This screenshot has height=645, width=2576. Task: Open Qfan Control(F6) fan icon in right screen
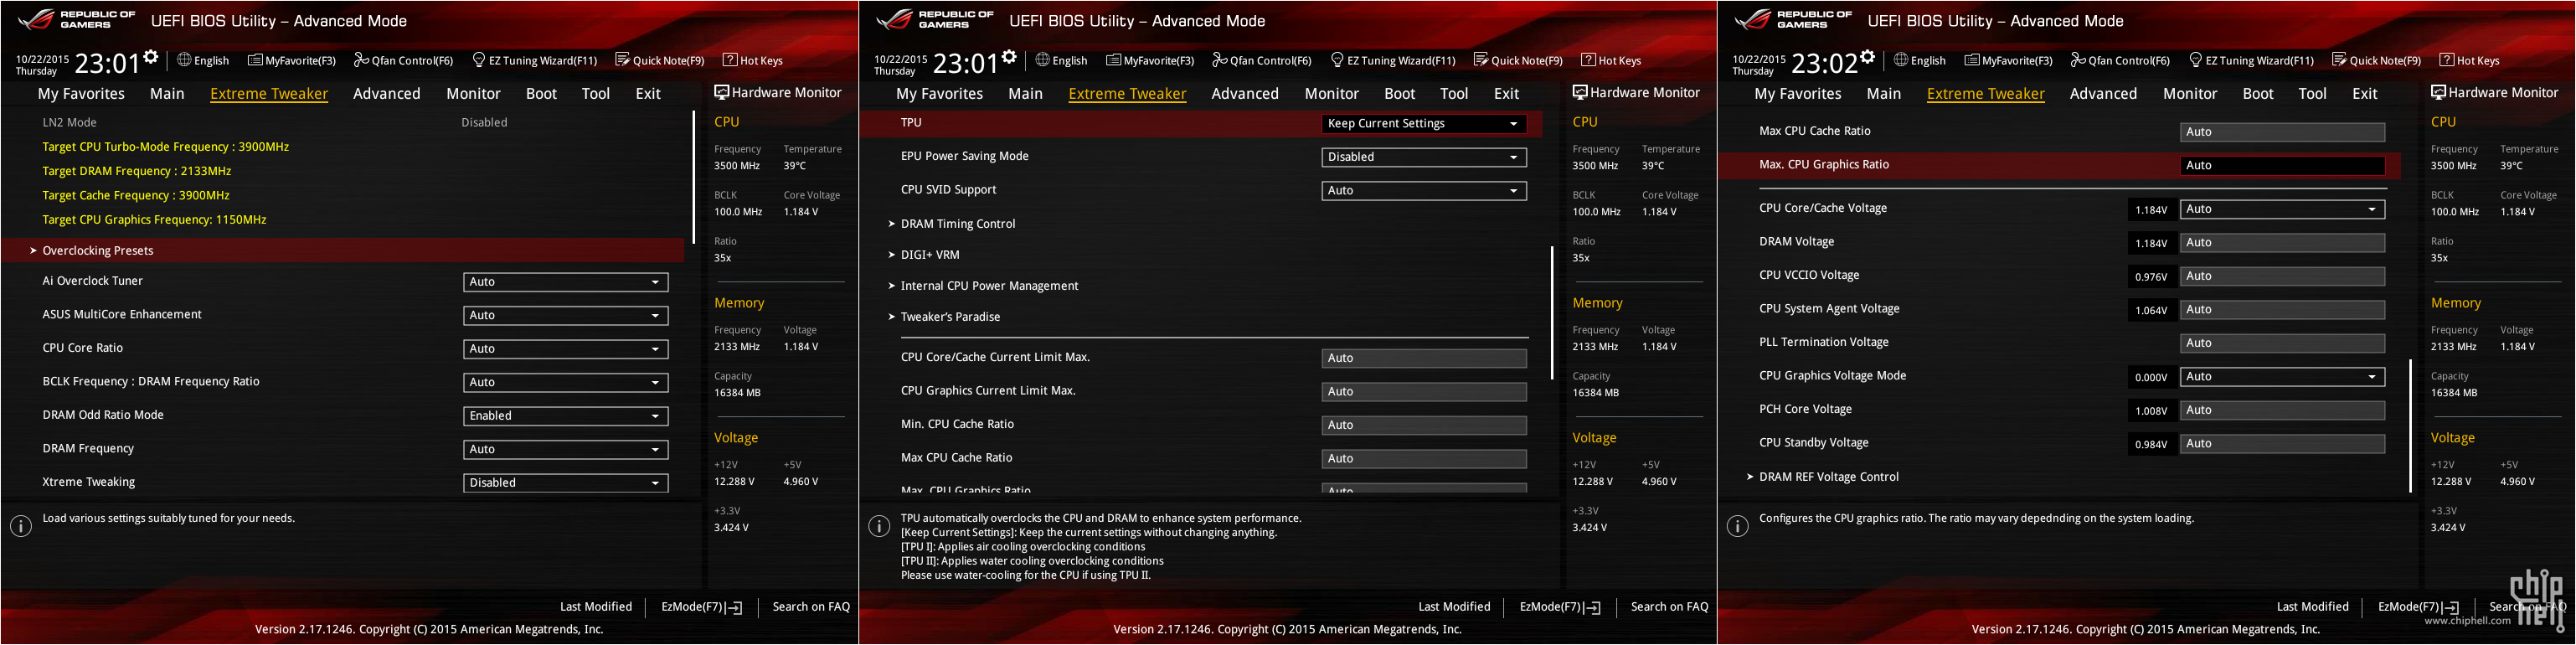click(x=2078, y=60)
